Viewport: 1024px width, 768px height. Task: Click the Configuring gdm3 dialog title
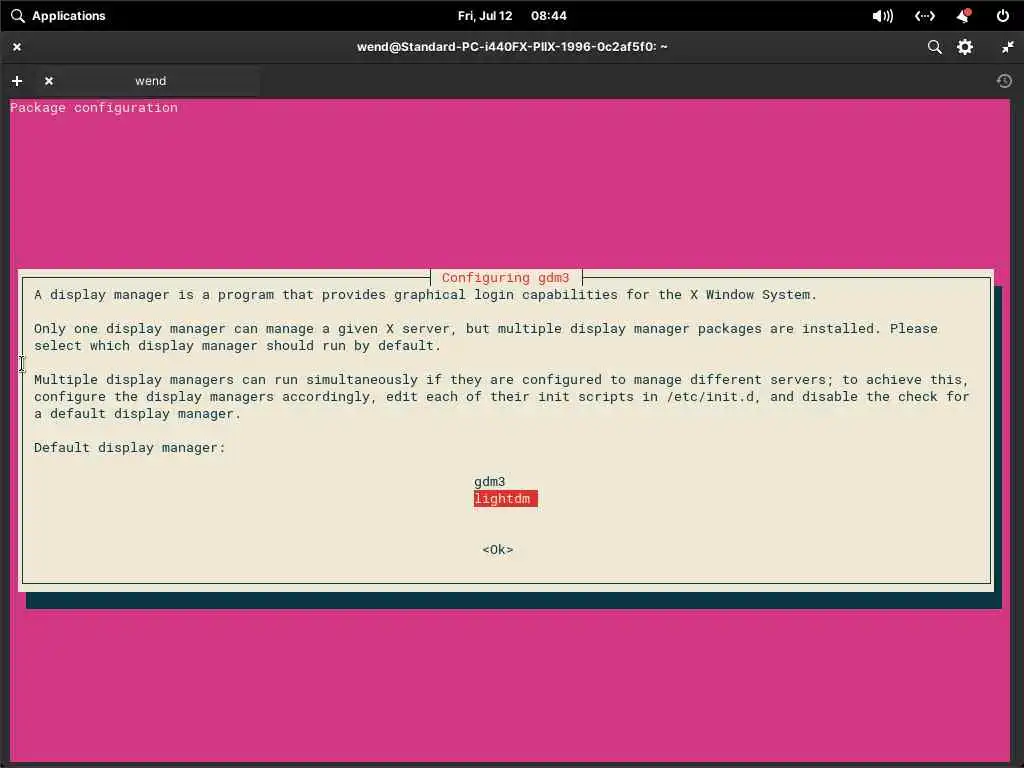tap(505, 278)
